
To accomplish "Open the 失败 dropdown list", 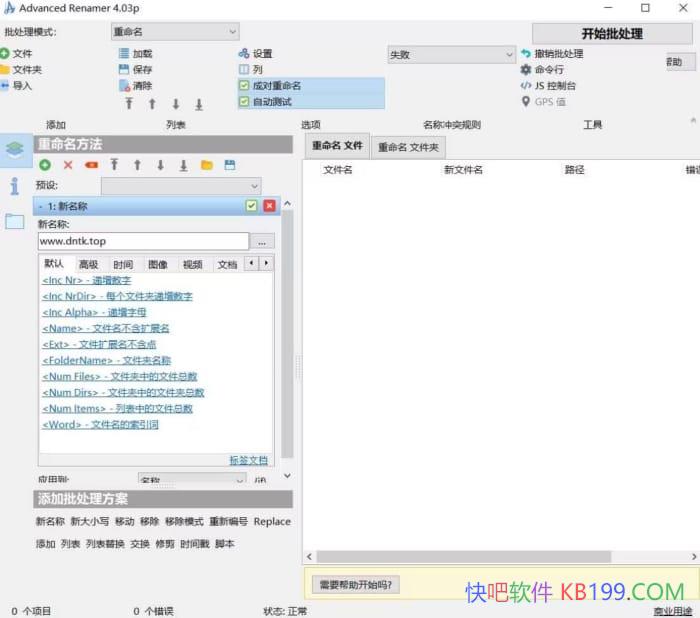I will (451, 55).
